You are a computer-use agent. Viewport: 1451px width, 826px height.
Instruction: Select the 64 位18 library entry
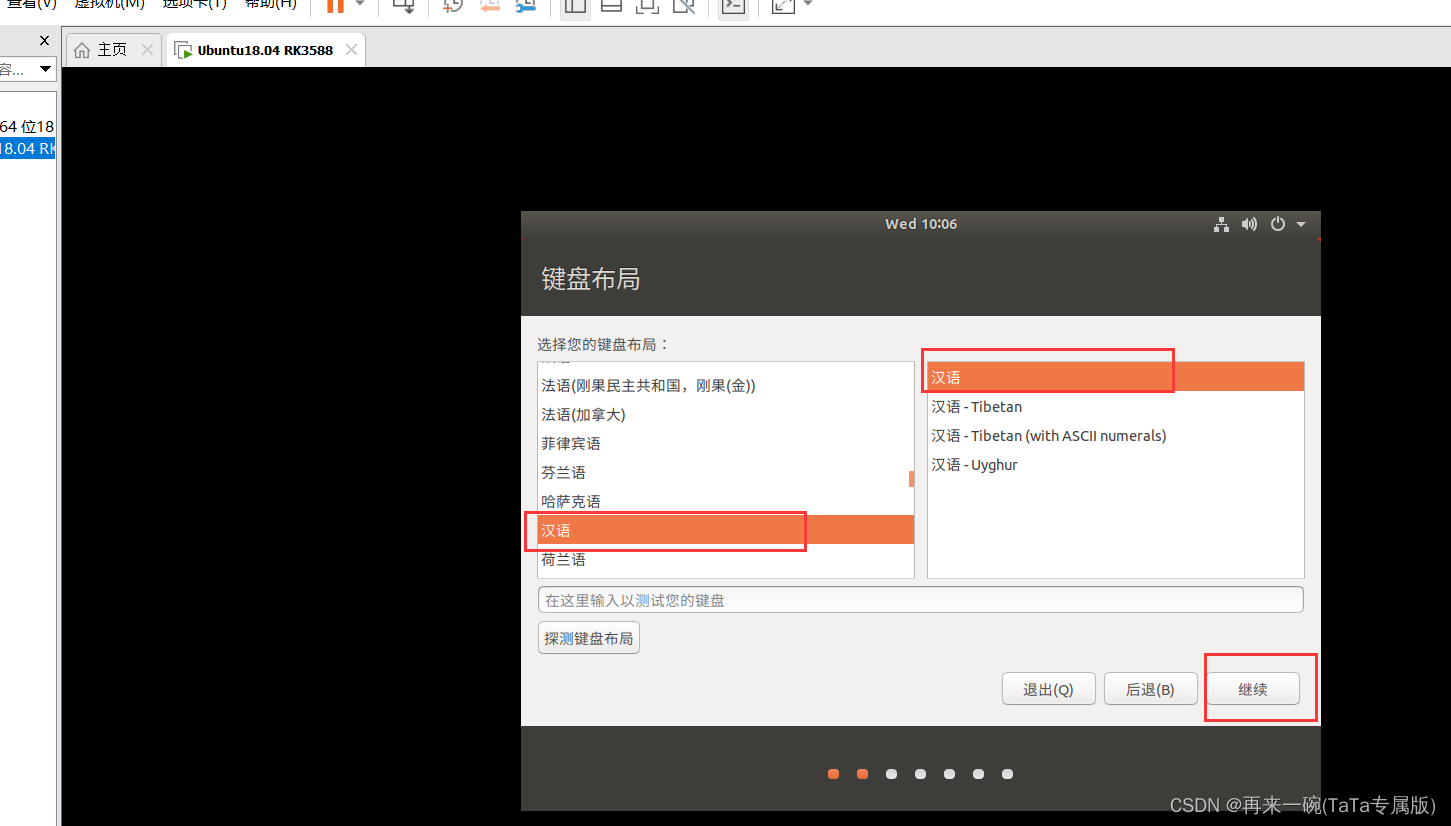tap(28, 127)
